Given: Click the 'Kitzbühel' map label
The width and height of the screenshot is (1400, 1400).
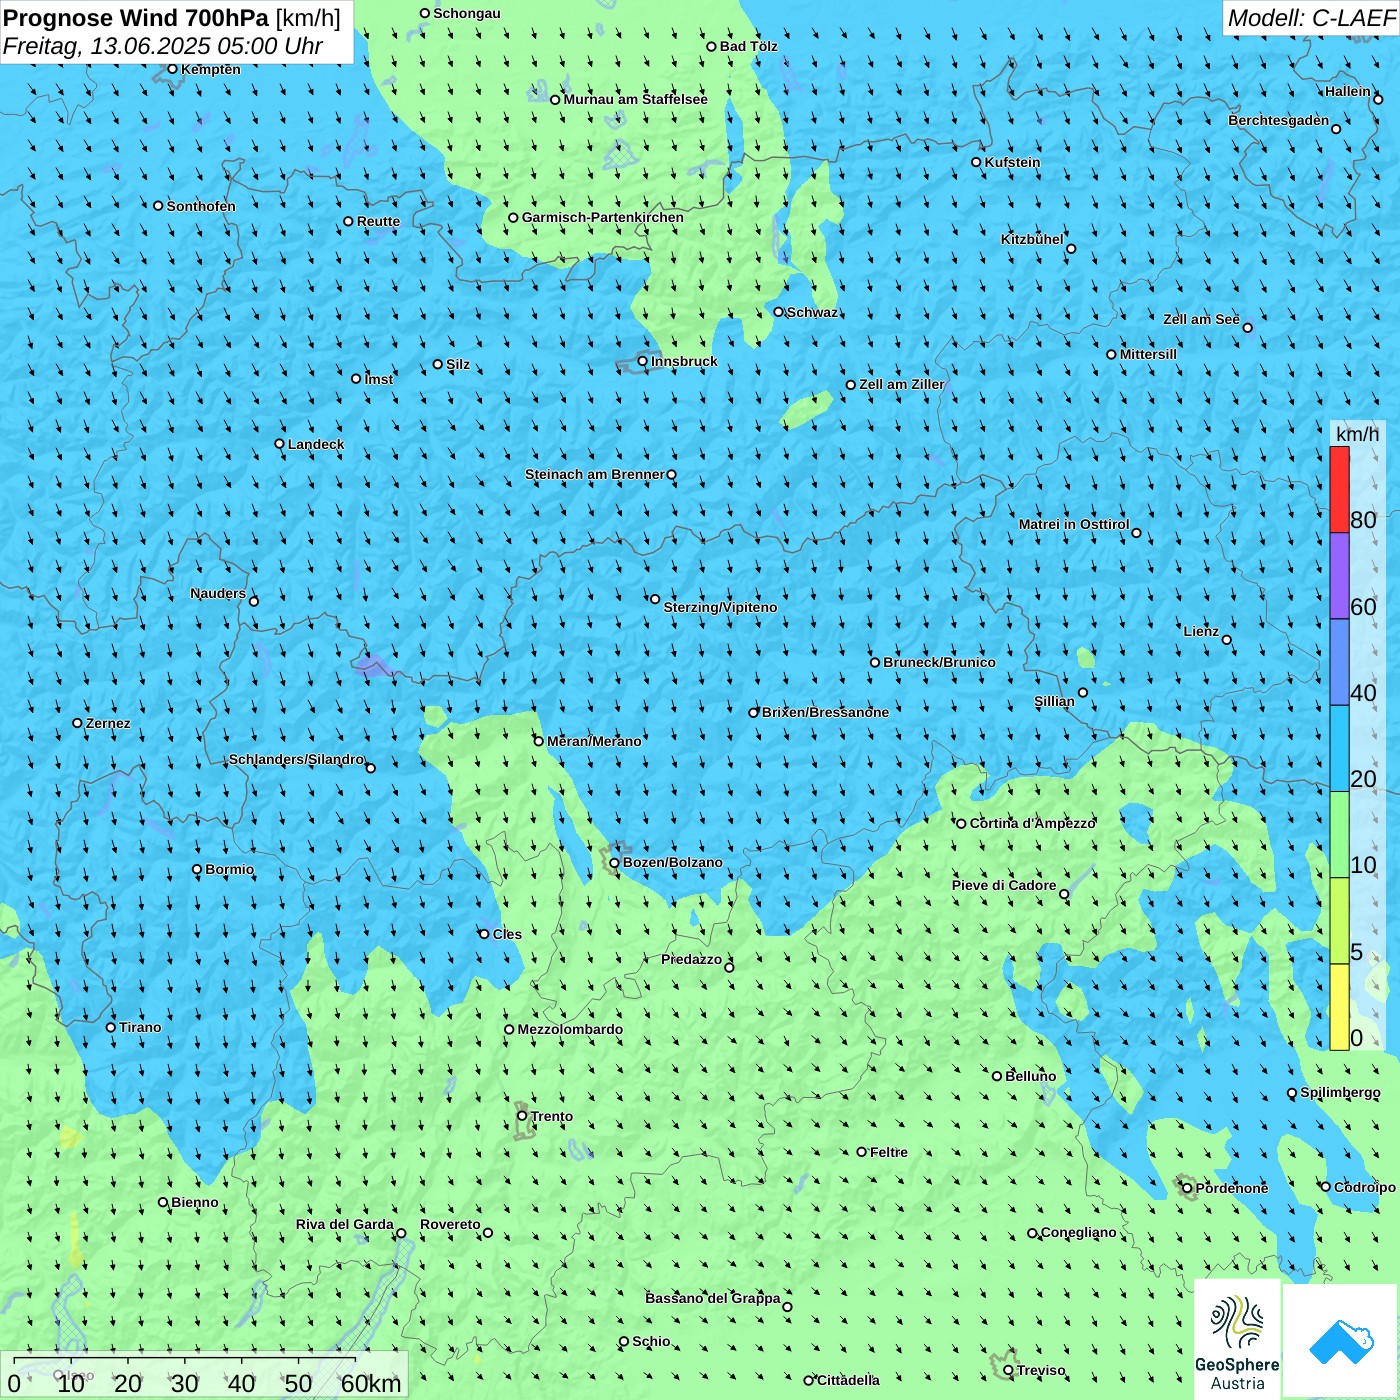Looking at the screenshot, I should coord(1032,239).
